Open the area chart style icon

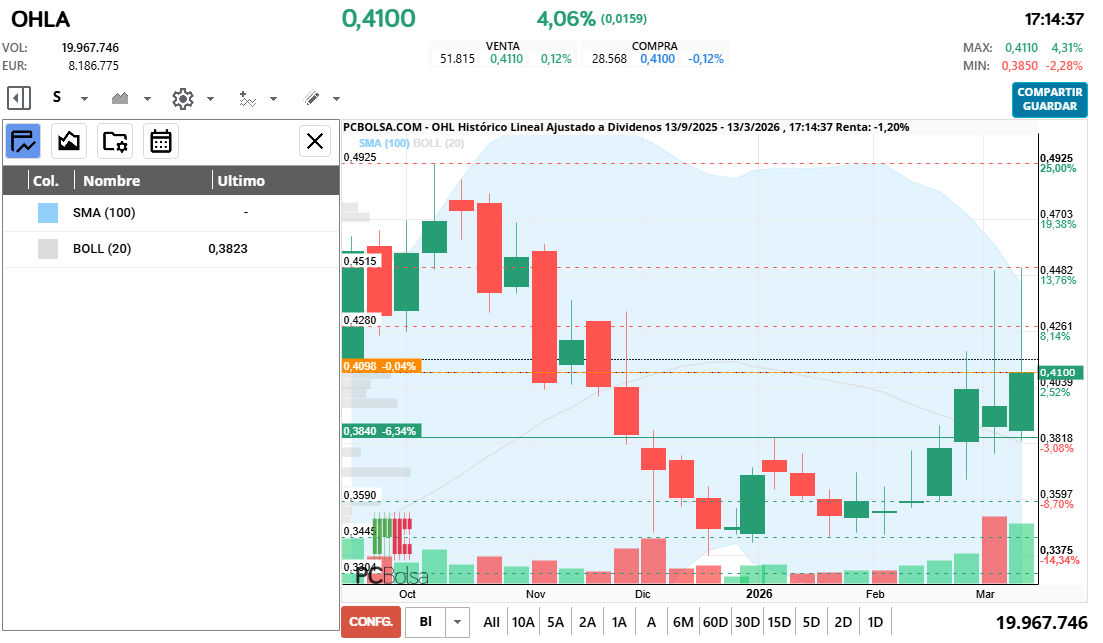tap(68, 141)
